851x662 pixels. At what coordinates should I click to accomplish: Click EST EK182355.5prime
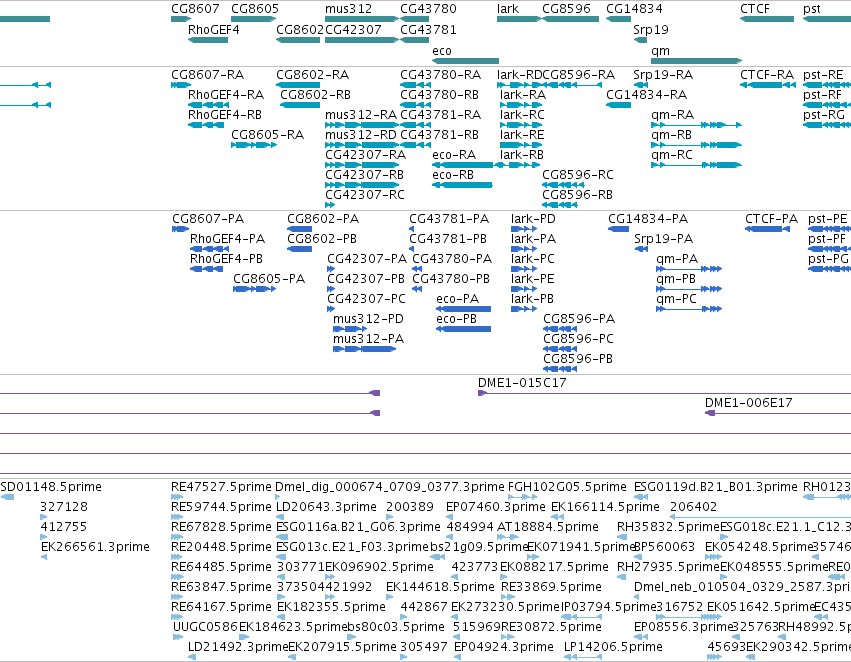pos(281,616)
